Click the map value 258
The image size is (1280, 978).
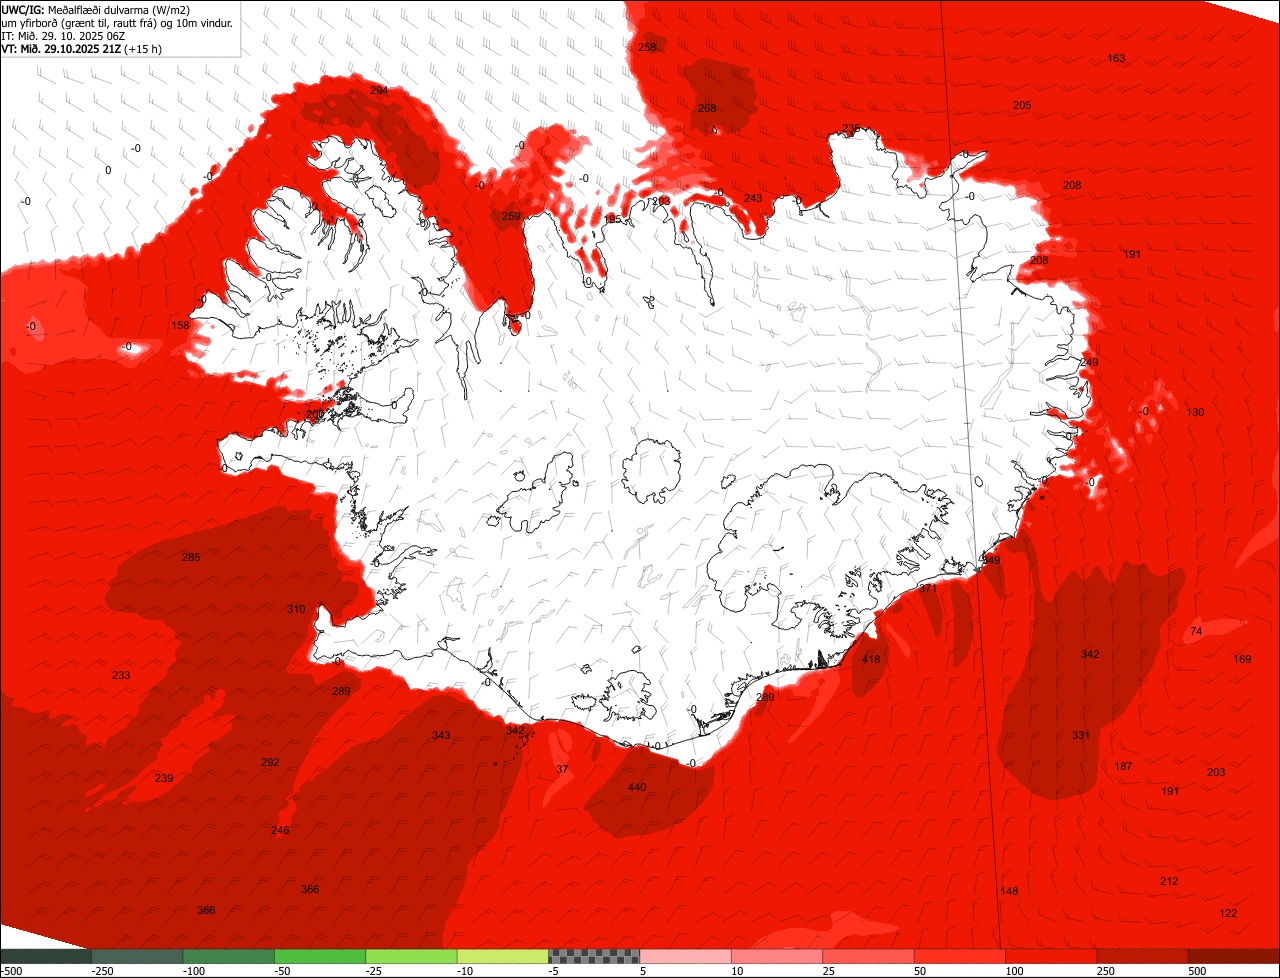[x=647, y=47]
